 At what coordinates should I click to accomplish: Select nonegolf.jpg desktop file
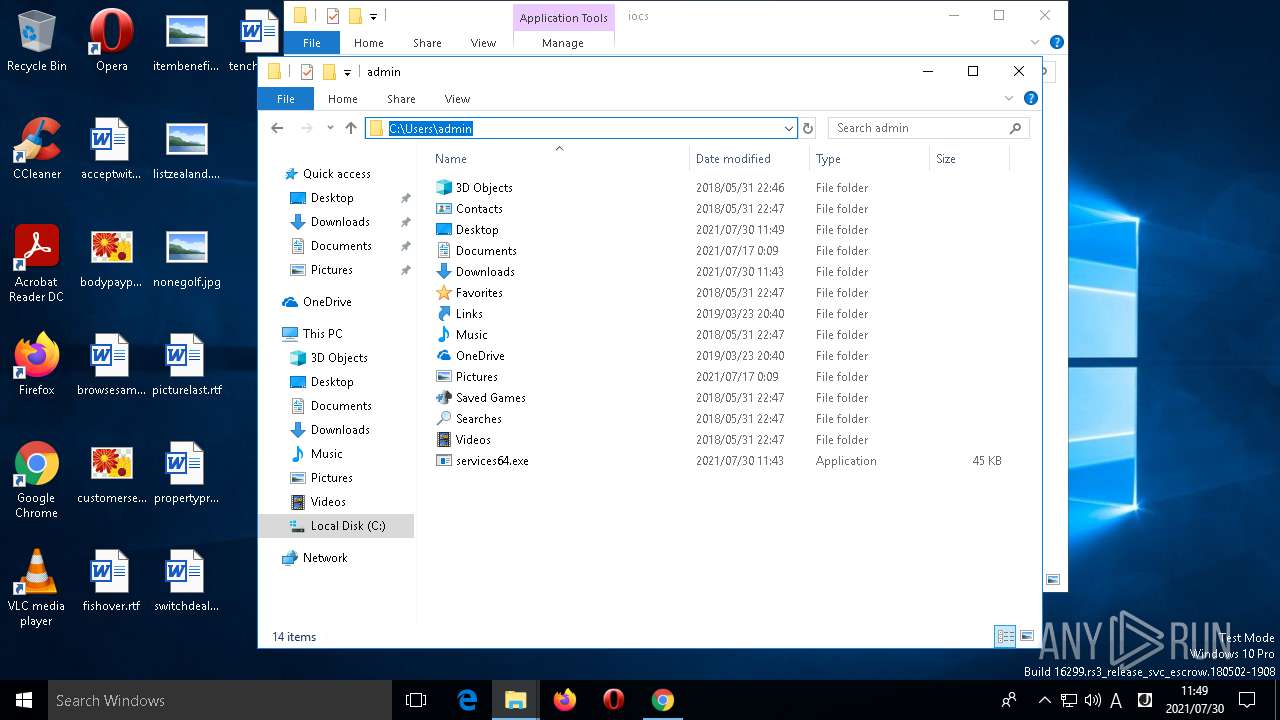point(187,257)
